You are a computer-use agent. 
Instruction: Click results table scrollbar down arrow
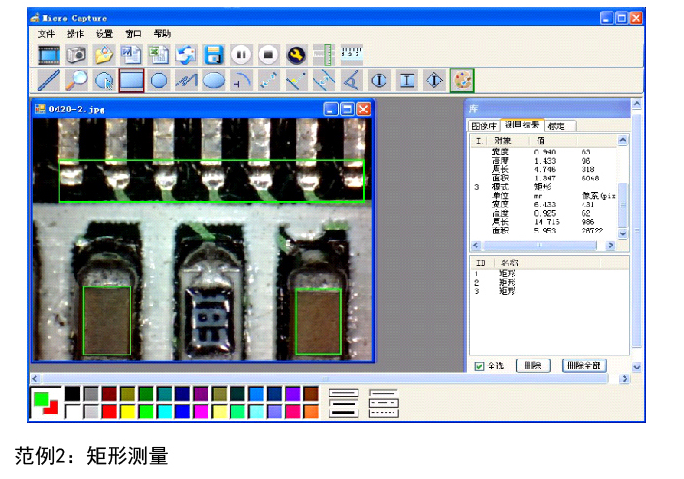point(622,234)
